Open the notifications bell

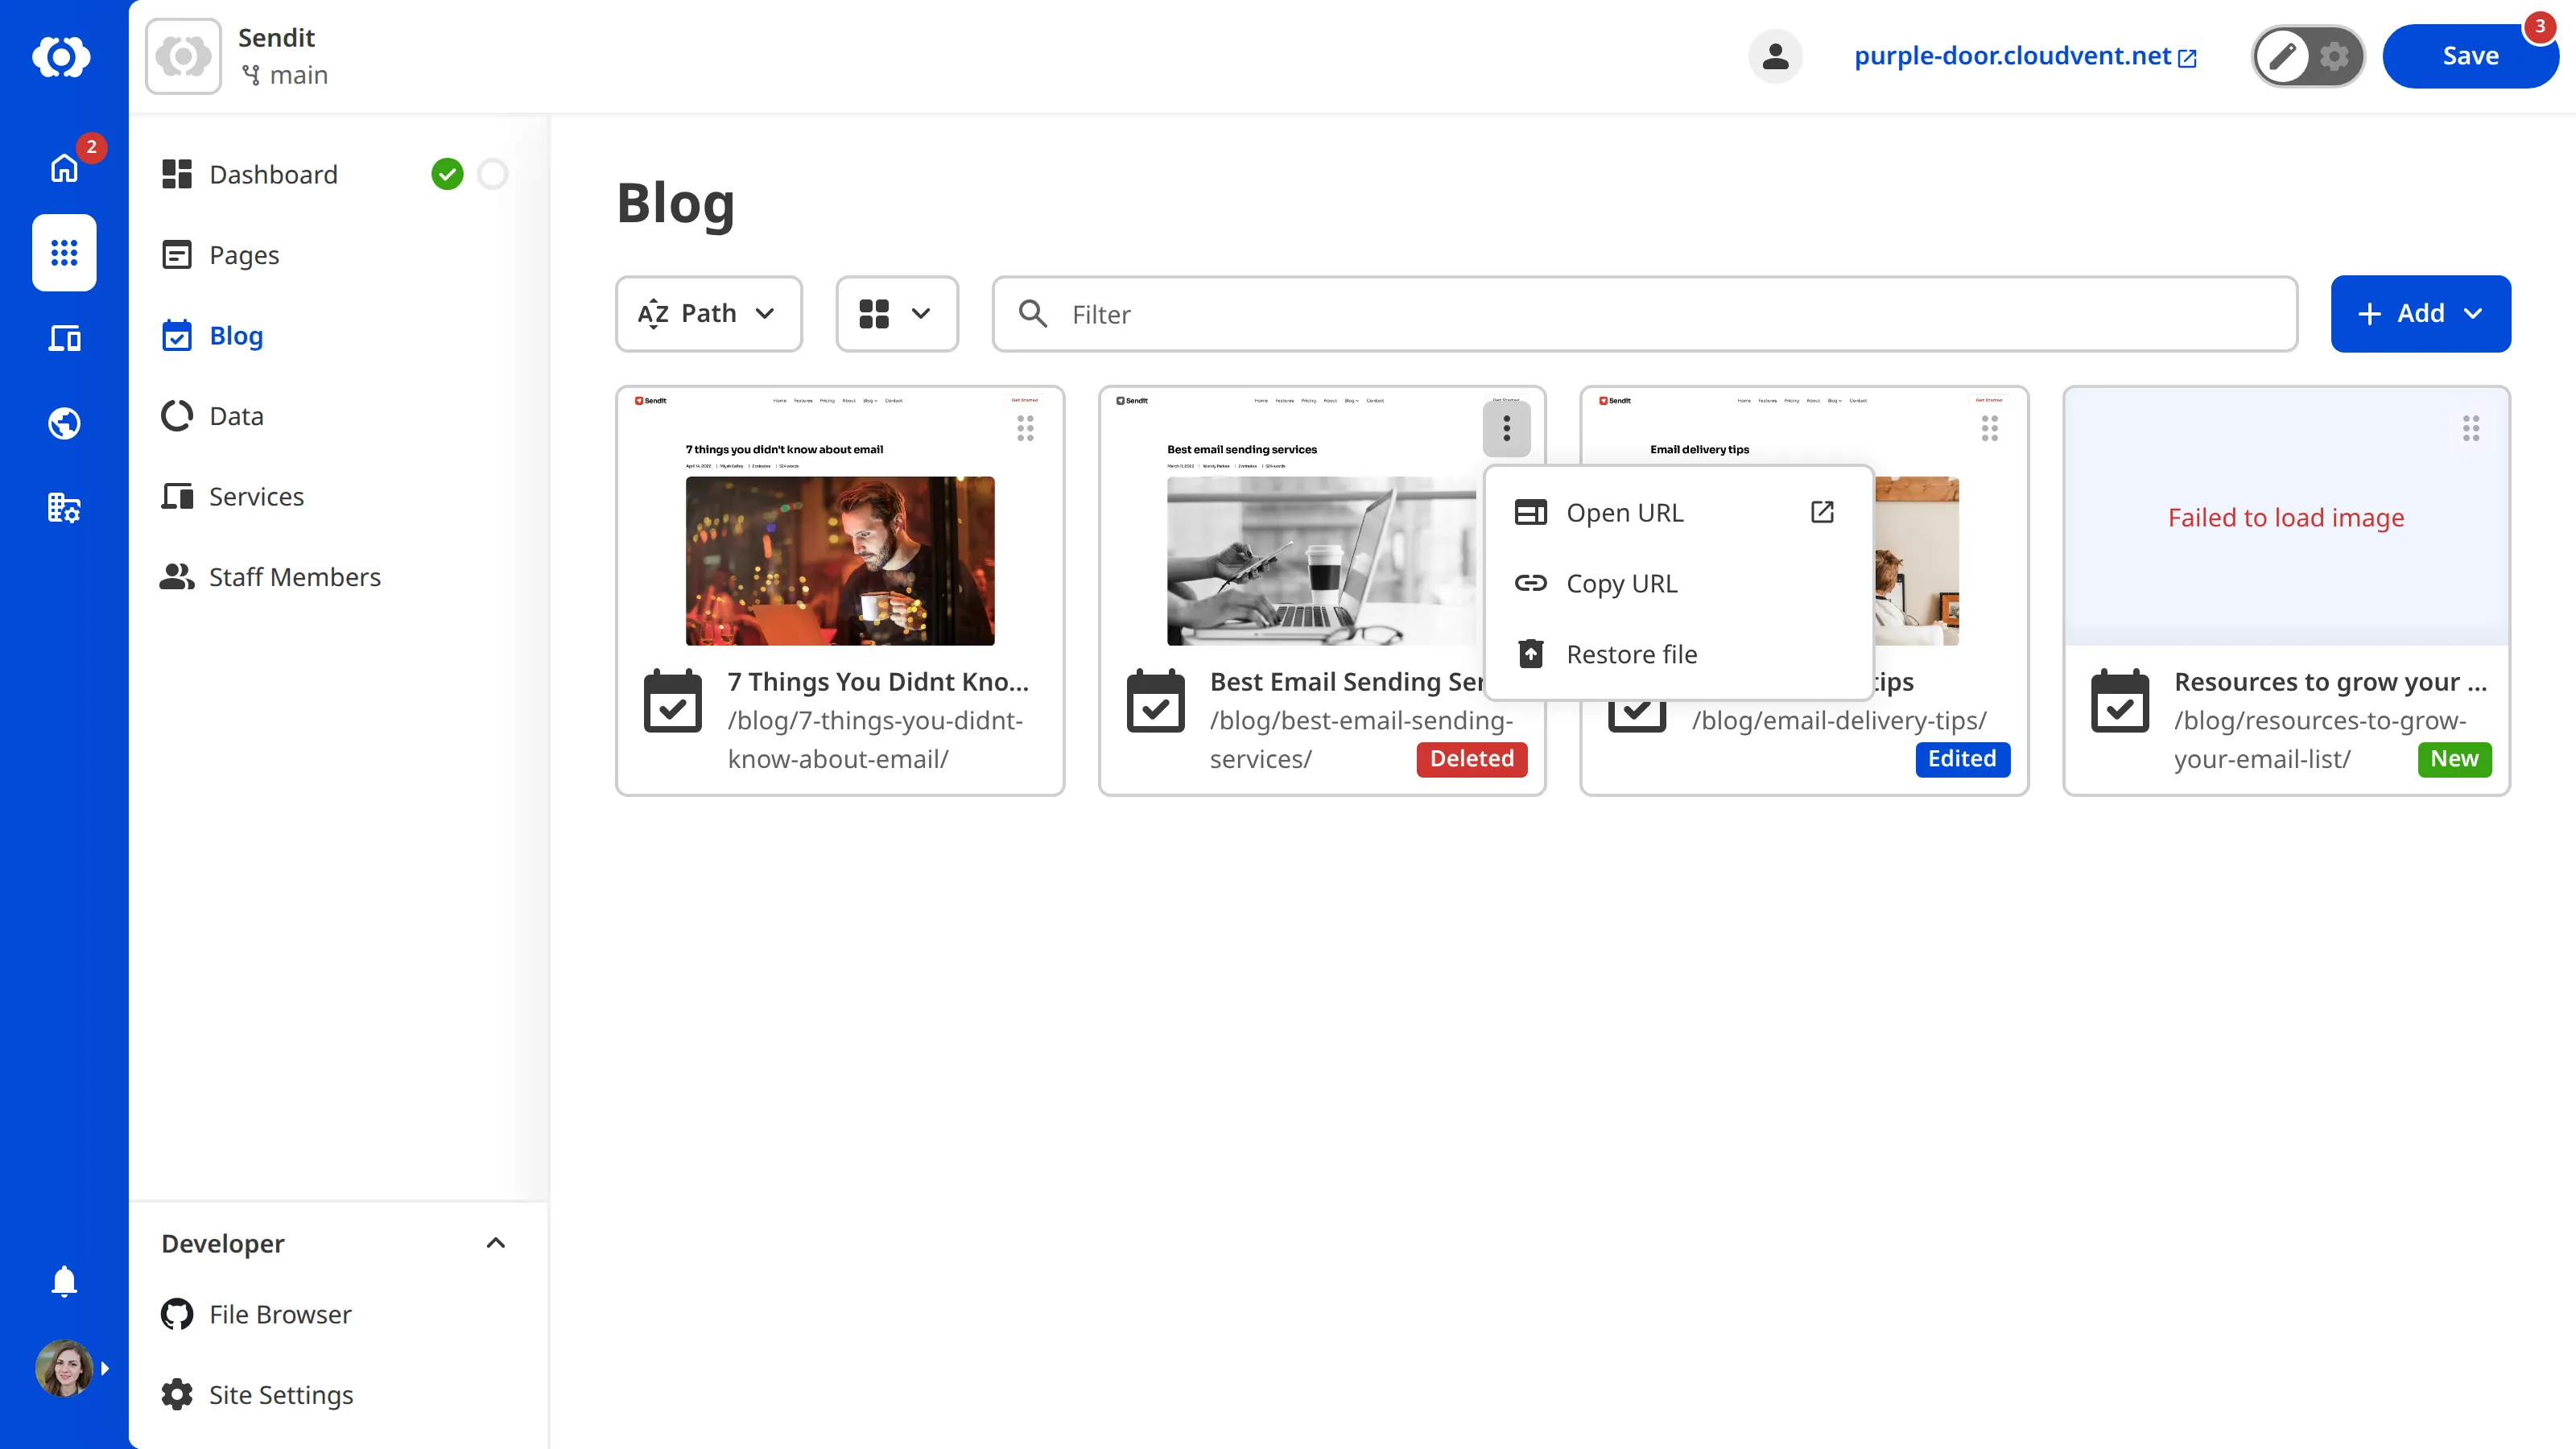64,1281
